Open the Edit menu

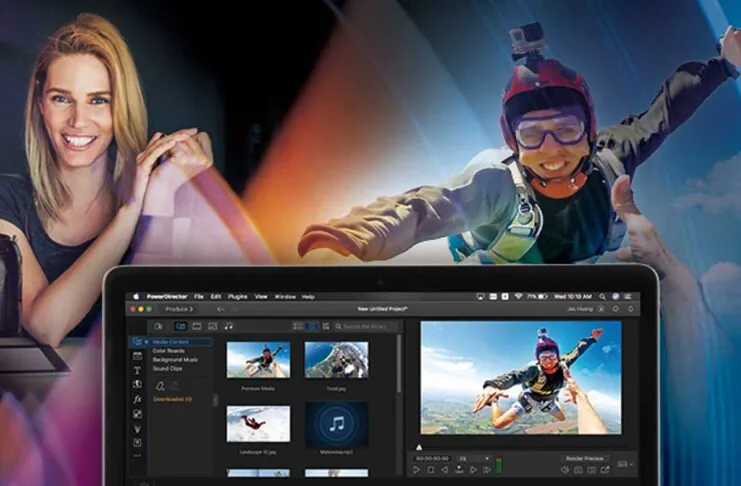click(215, 297)
